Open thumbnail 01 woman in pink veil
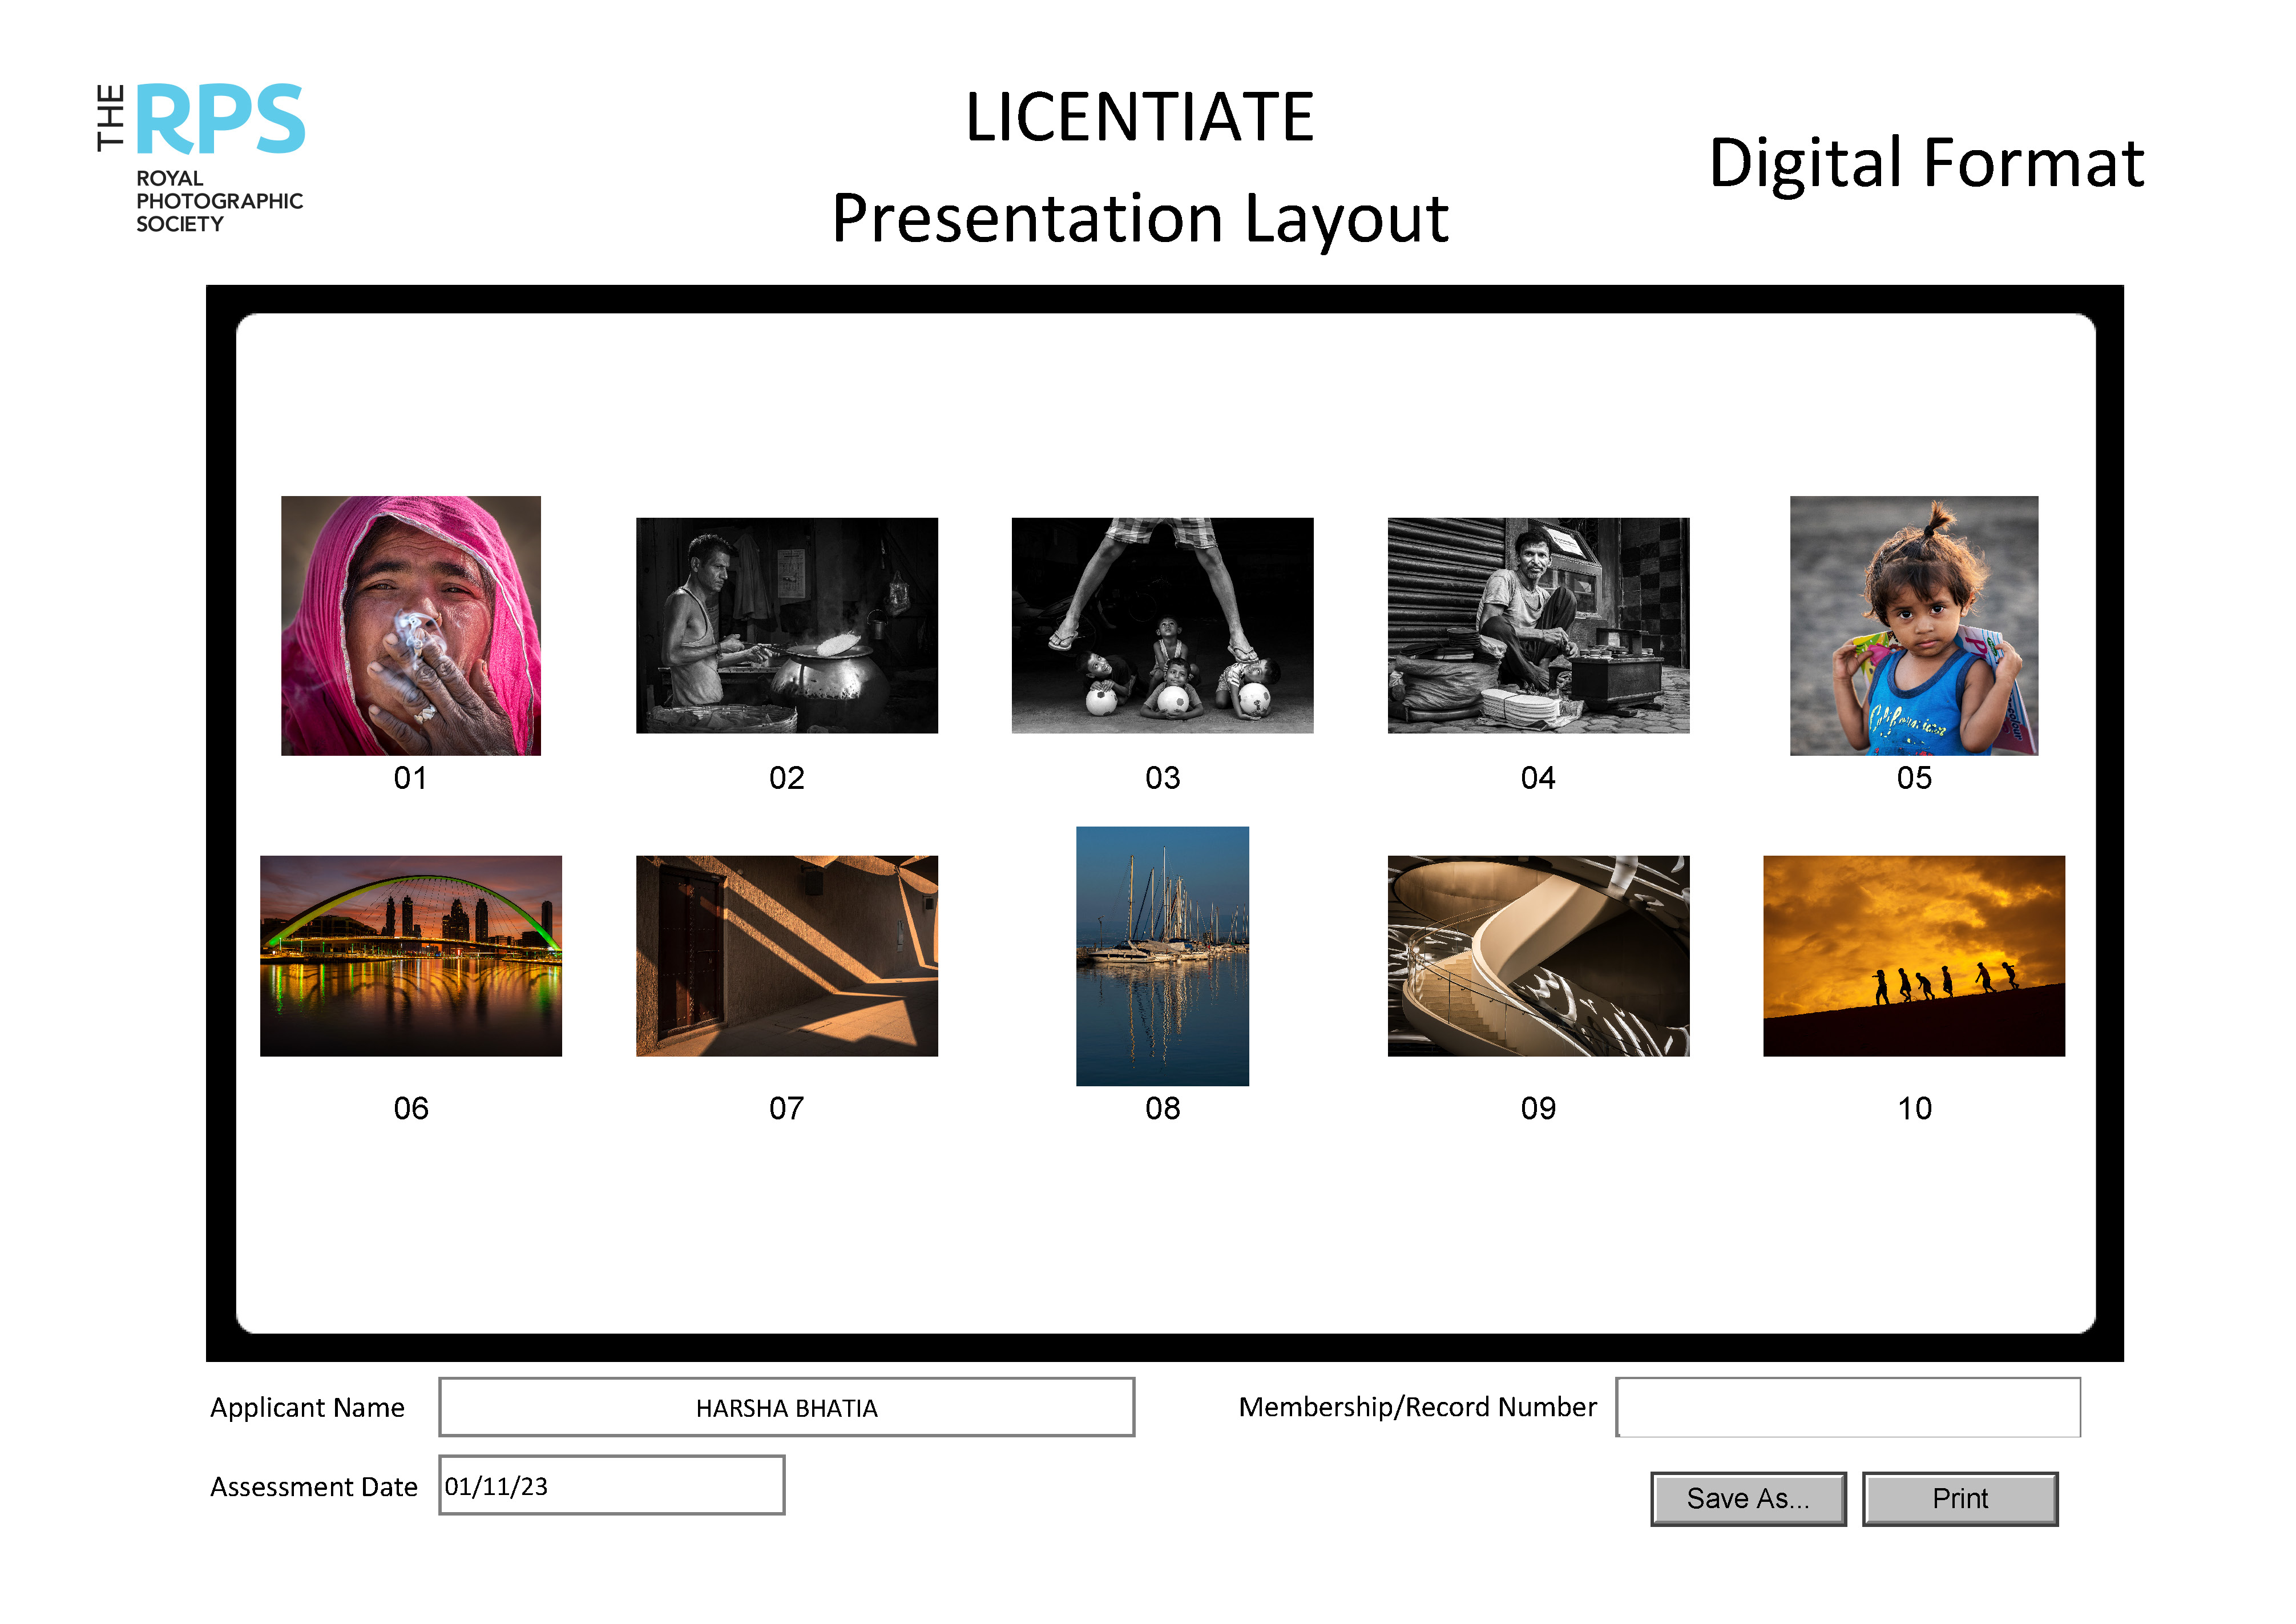The image size is (2296, 1624). [410, 625]
